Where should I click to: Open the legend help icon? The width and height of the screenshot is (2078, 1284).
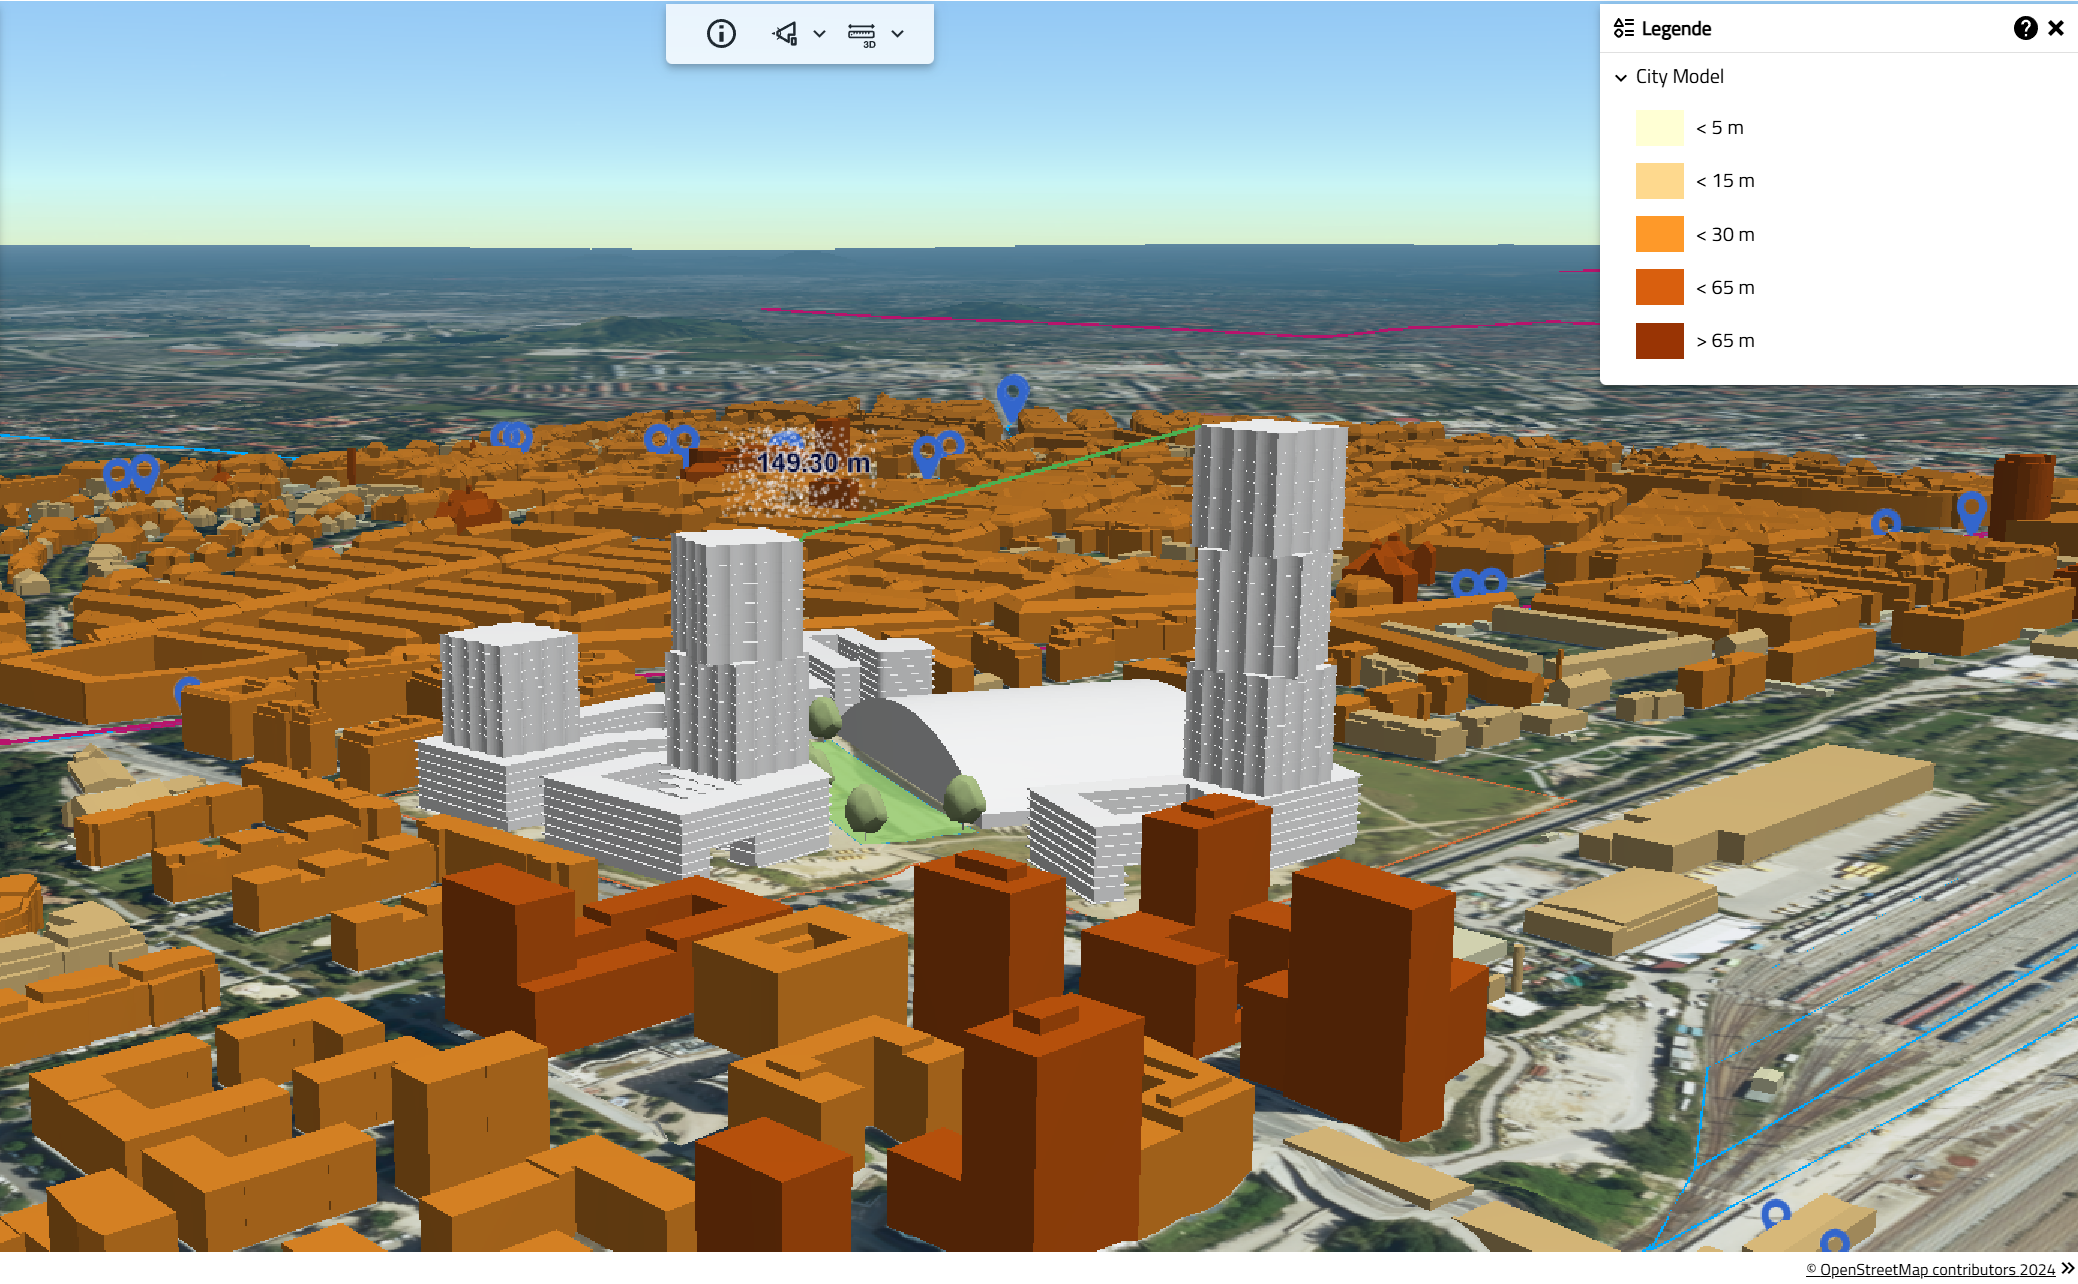click(x=2025, y=28)
